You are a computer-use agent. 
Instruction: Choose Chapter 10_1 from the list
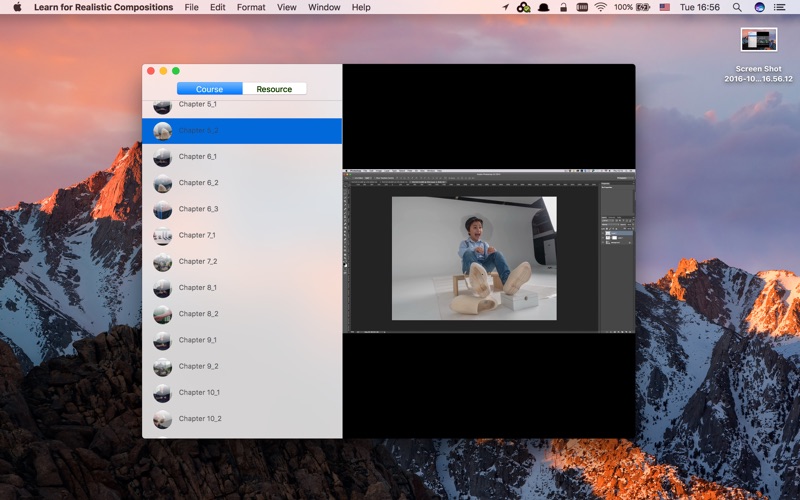tap(242, 392)
